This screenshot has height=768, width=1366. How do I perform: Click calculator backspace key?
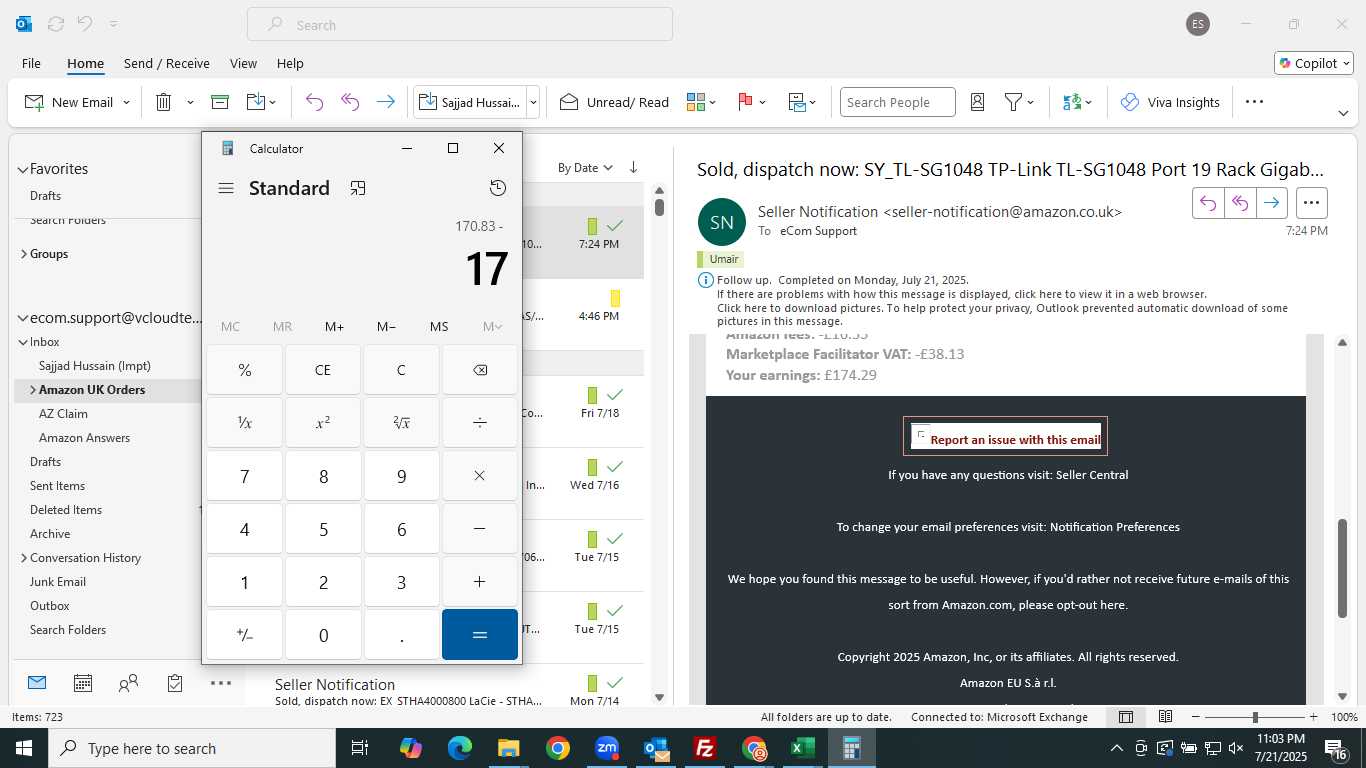pos(480,370)
